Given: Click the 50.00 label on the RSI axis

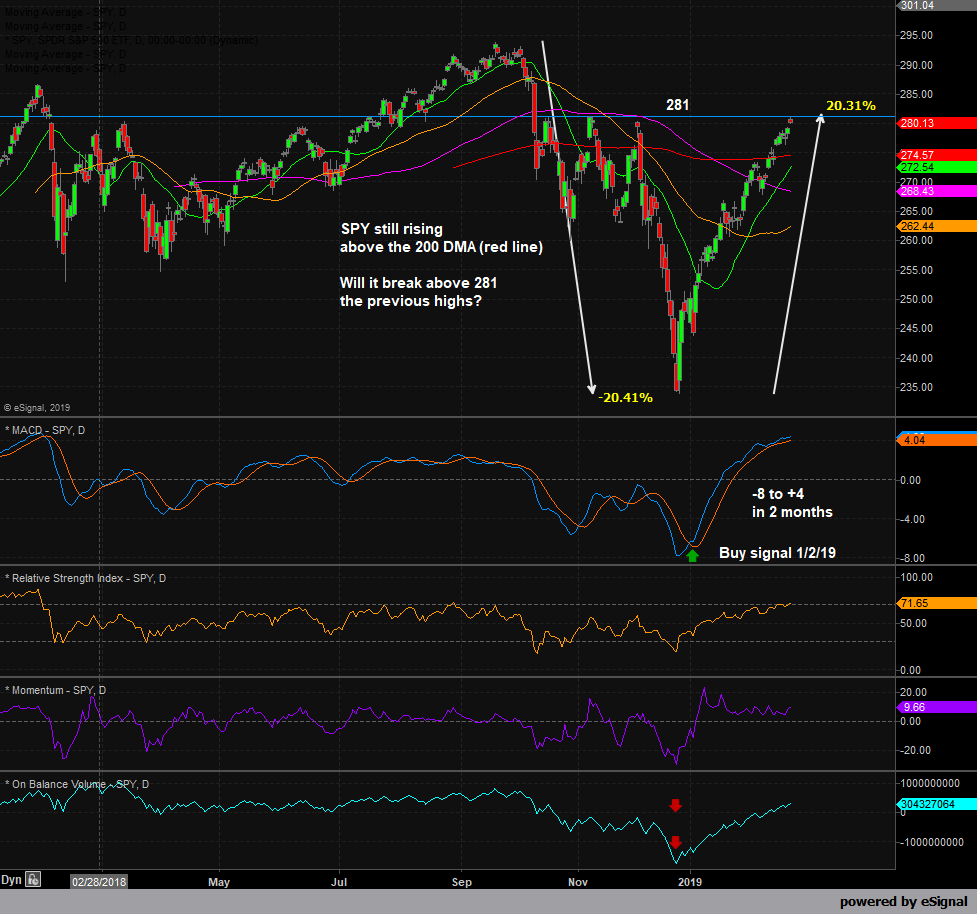Looking at the screenshot, I should [913, 624].
